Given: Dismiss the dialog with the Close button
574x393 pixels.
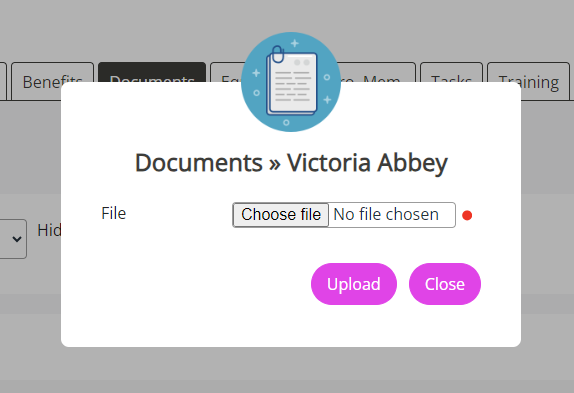Looking at the screenshot, I should (x=444, y=284).
